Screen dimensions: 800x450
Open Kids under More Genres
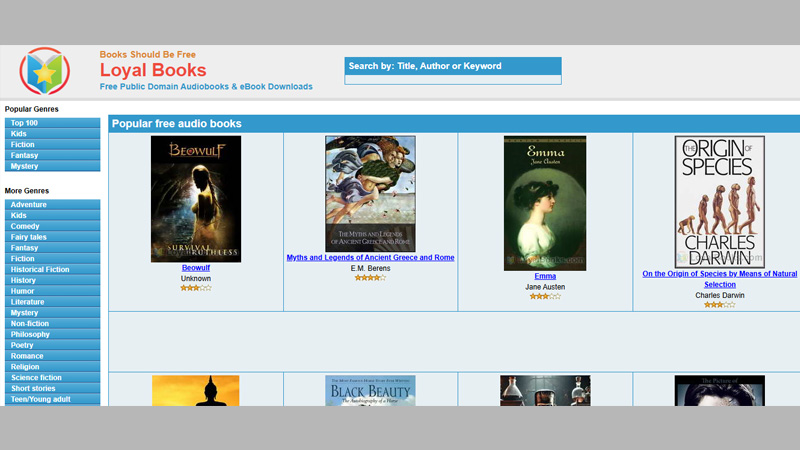(x=53, y=215)
